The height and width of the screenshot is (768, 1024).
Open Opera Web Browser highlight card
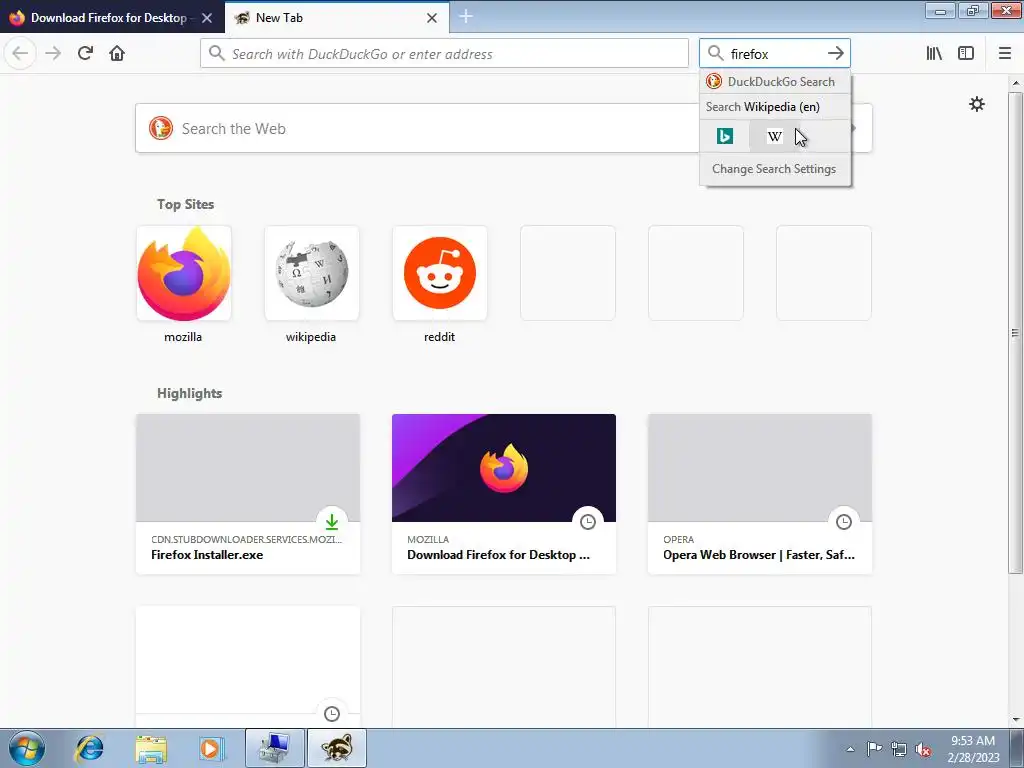click(760, 494)
